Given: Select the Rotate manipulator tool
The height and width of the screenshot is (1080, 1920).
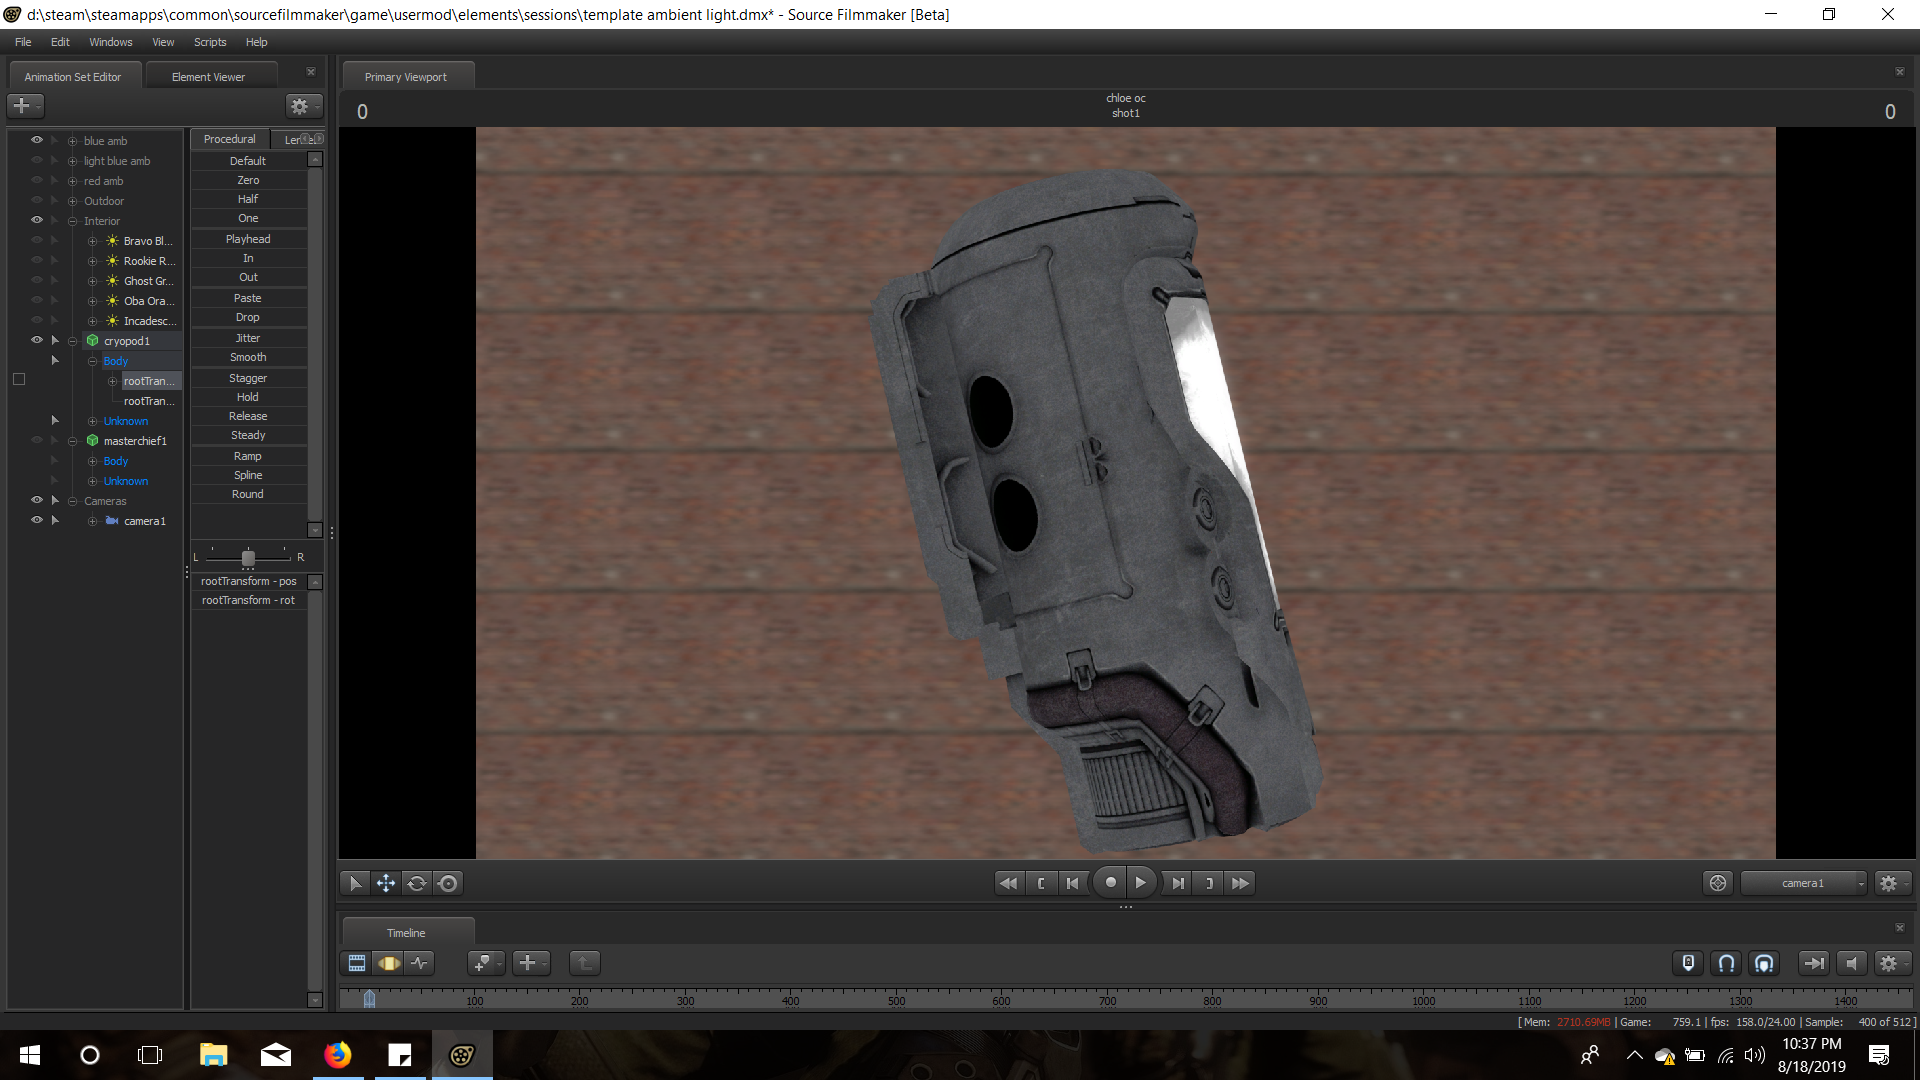Looking at the screenshot, I should coord(417,883).
